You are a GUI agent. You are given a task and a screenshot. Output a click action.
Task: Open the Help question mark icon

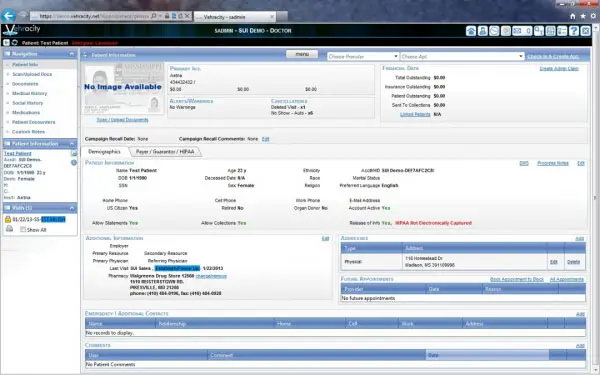click(574, 31)
